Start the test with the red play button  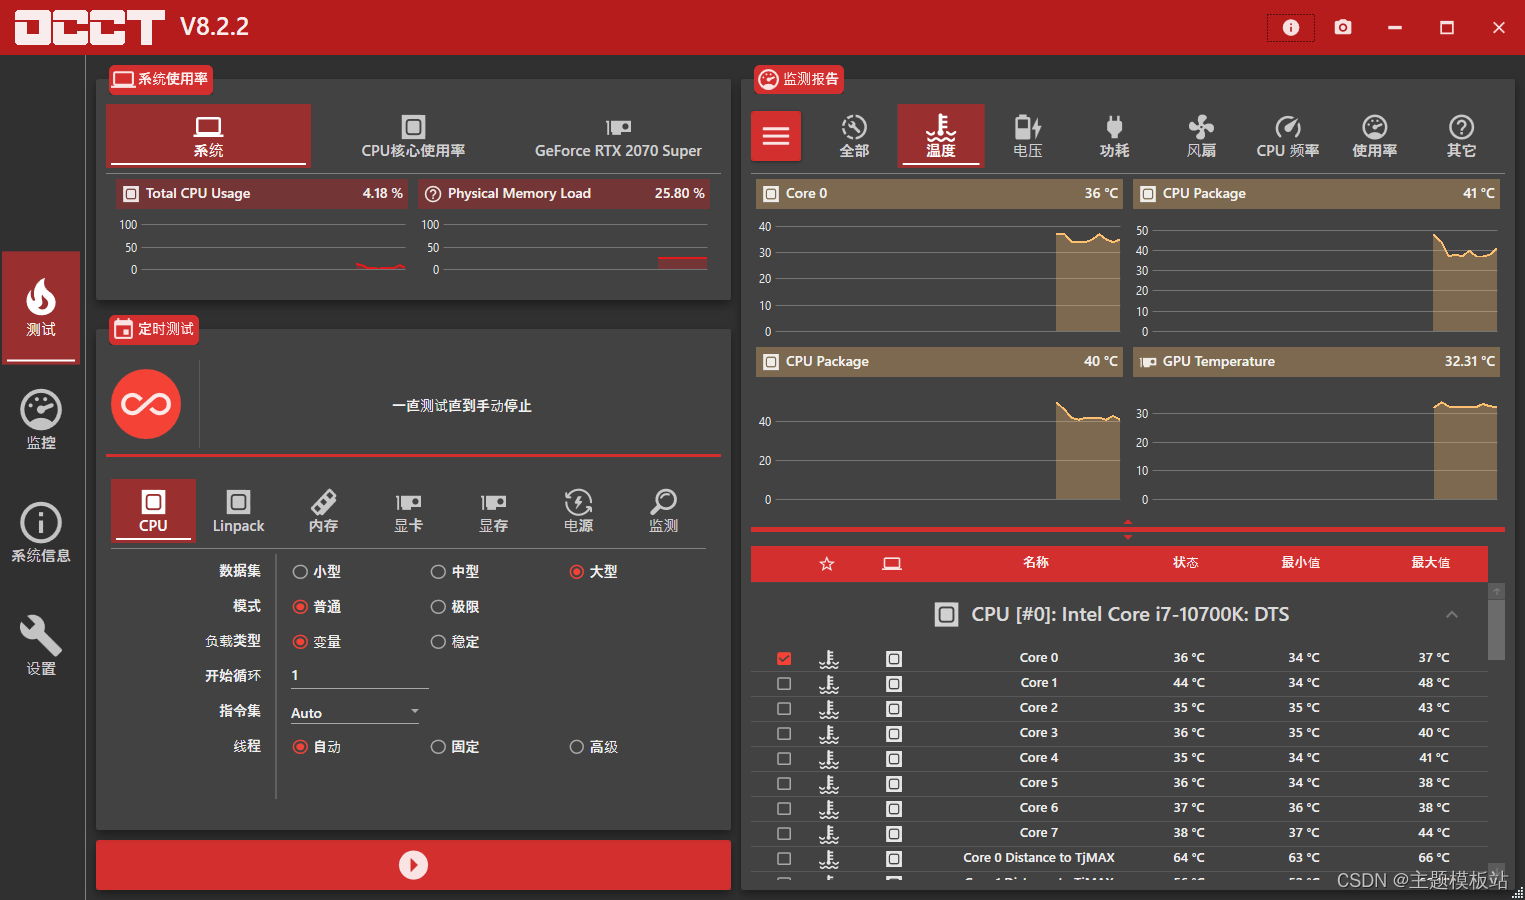[413, 865]
